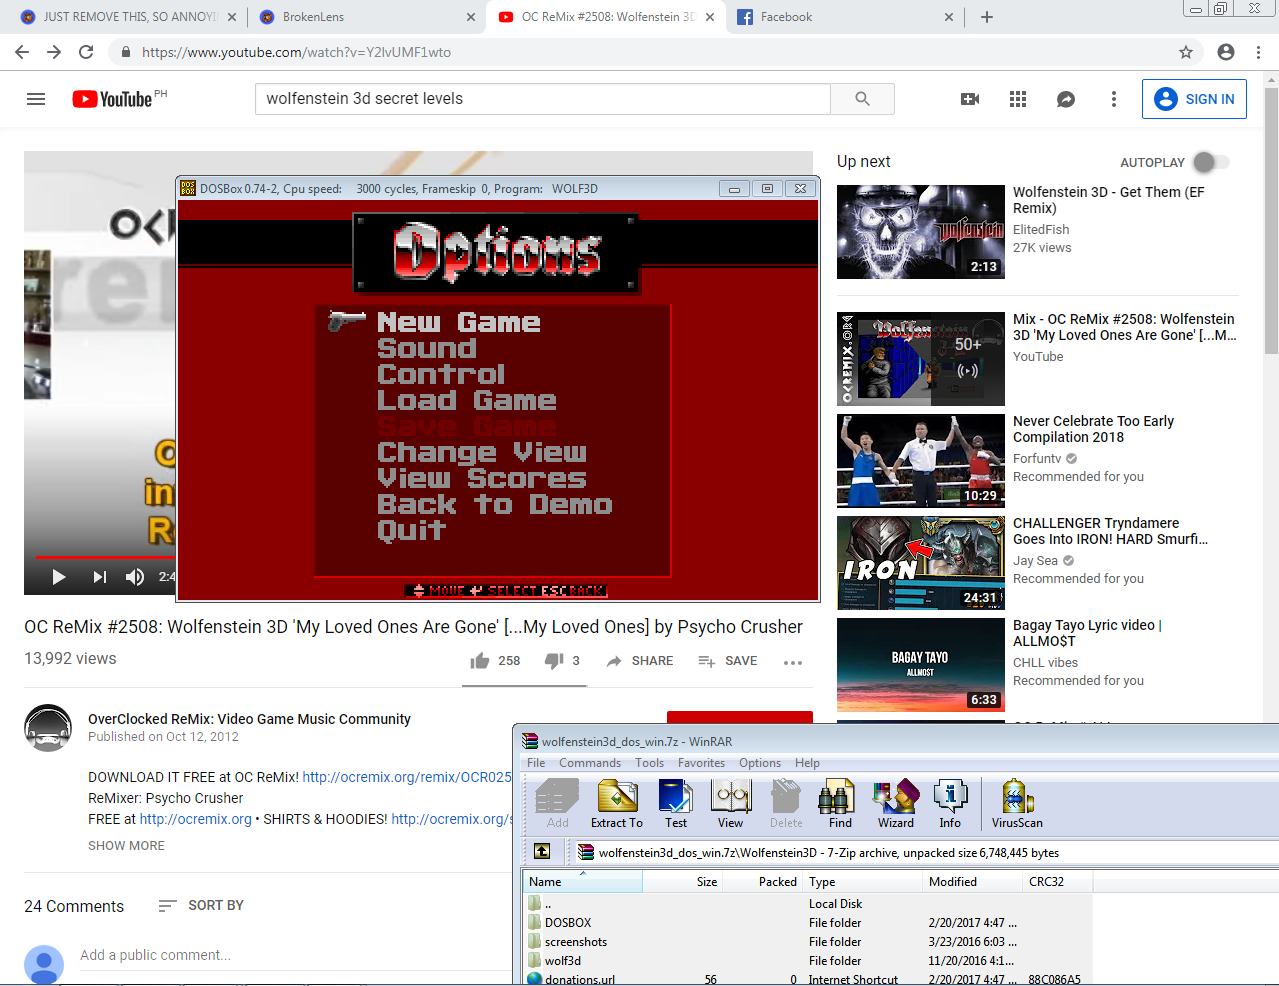Open the Chrome profile avatar icon
The width and height of the screenshot is (1279, 986).
point(1226,52)
